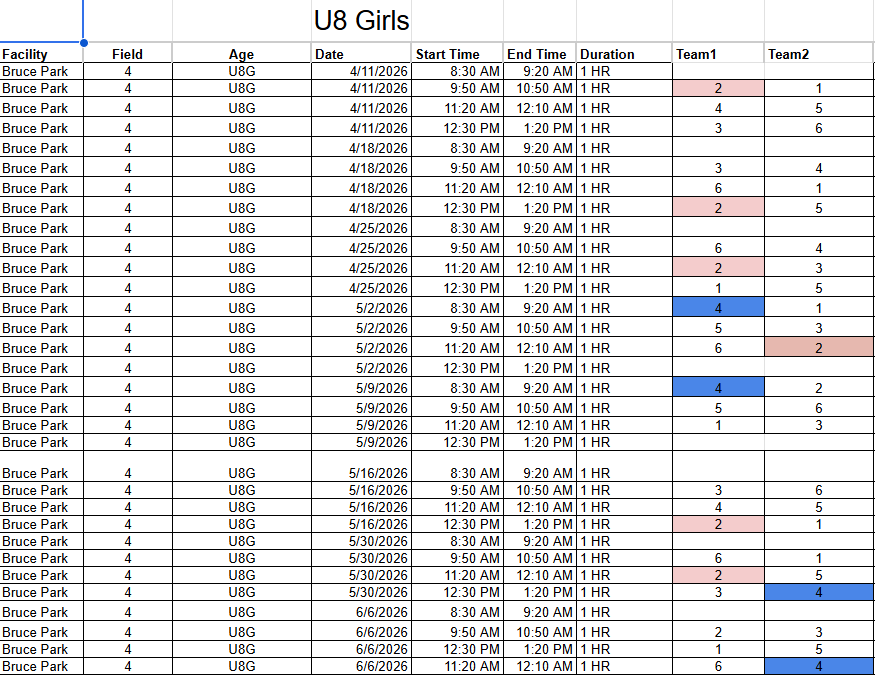Screen dimensions: 875x675
Task: Select blue Team1 cell in 5/9/2026 8:30 AM row
Action: [717, 388]
